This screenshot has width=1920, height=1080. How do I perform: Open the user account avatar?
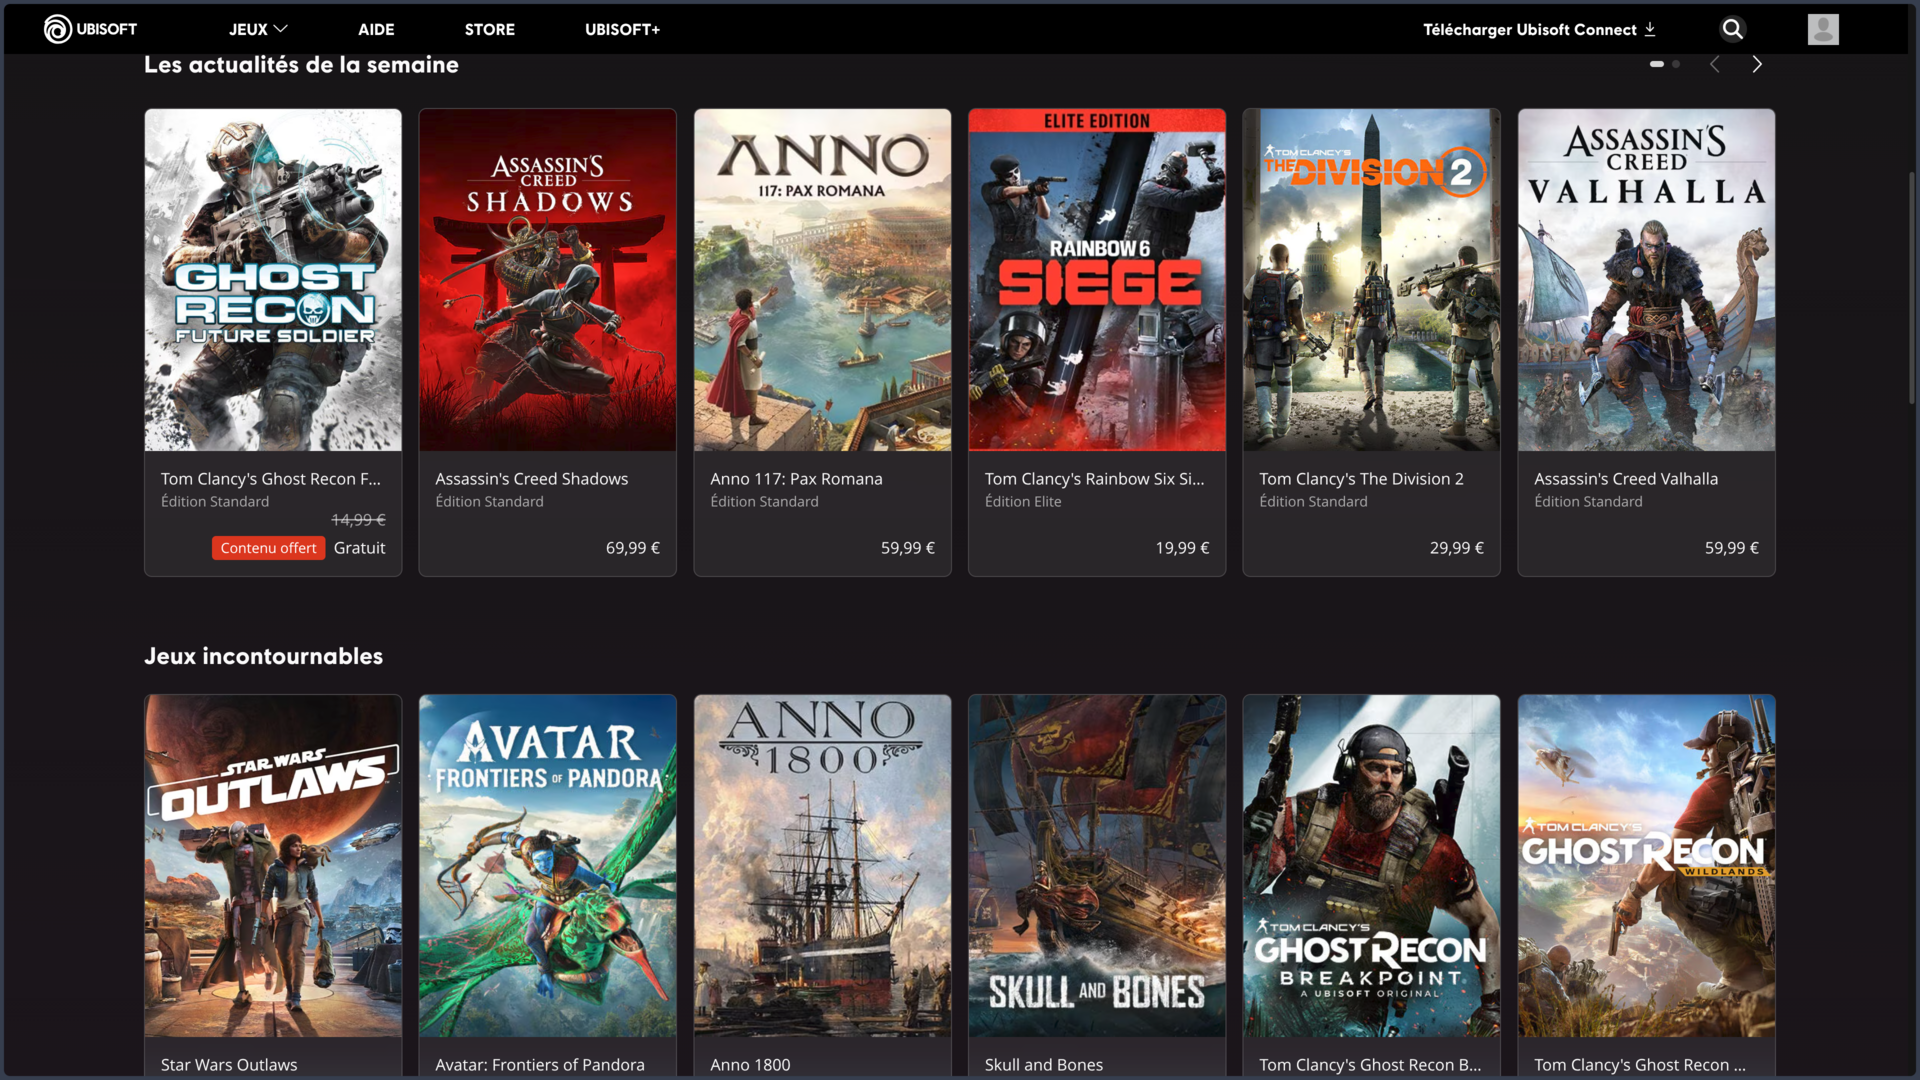[x=1823, y=29]
